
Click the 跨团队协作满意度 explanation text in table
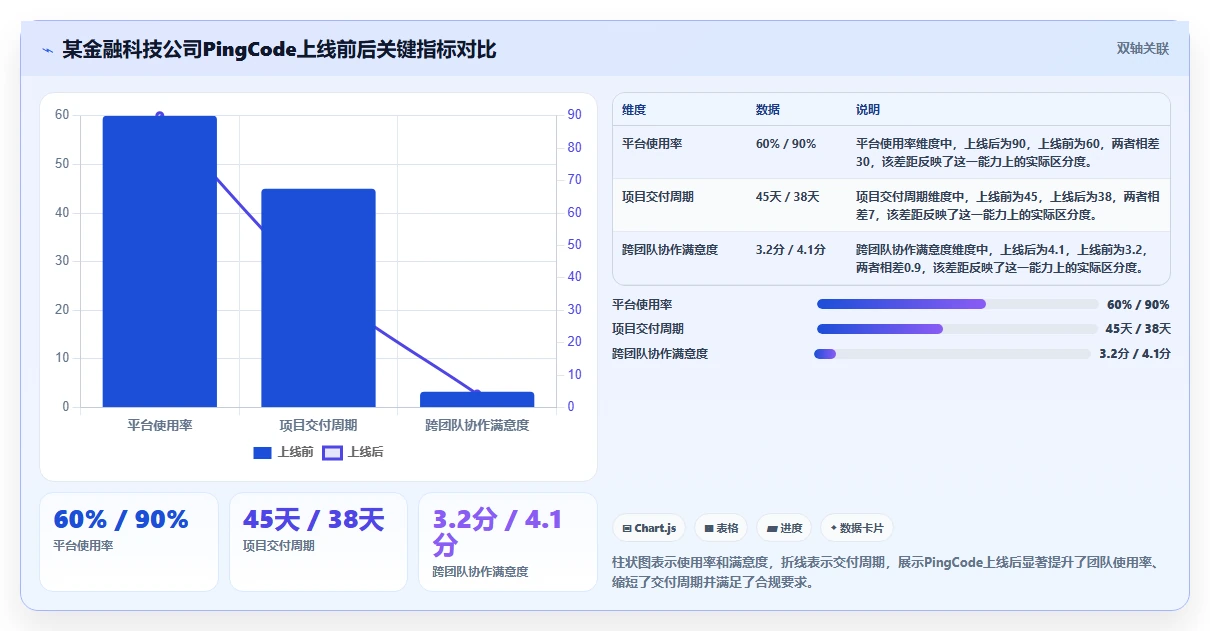pos(1003,258)
